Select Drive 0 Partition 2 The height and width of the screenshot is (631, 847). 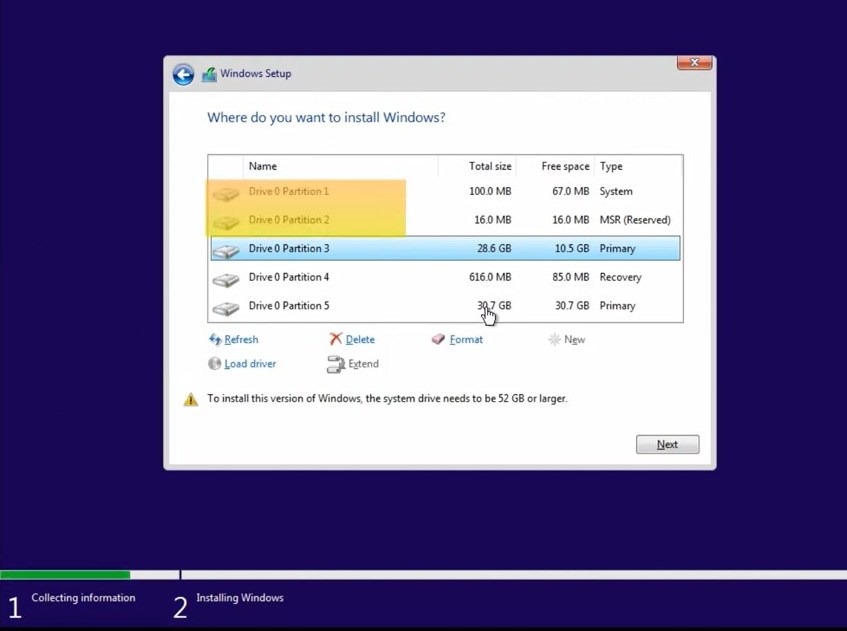(445, 220)
